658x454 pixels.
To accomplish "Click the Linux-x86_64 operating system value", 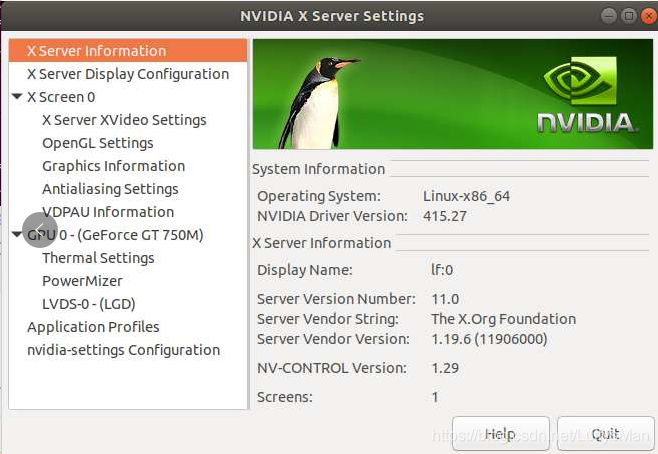I will click(x=467, y=196).
